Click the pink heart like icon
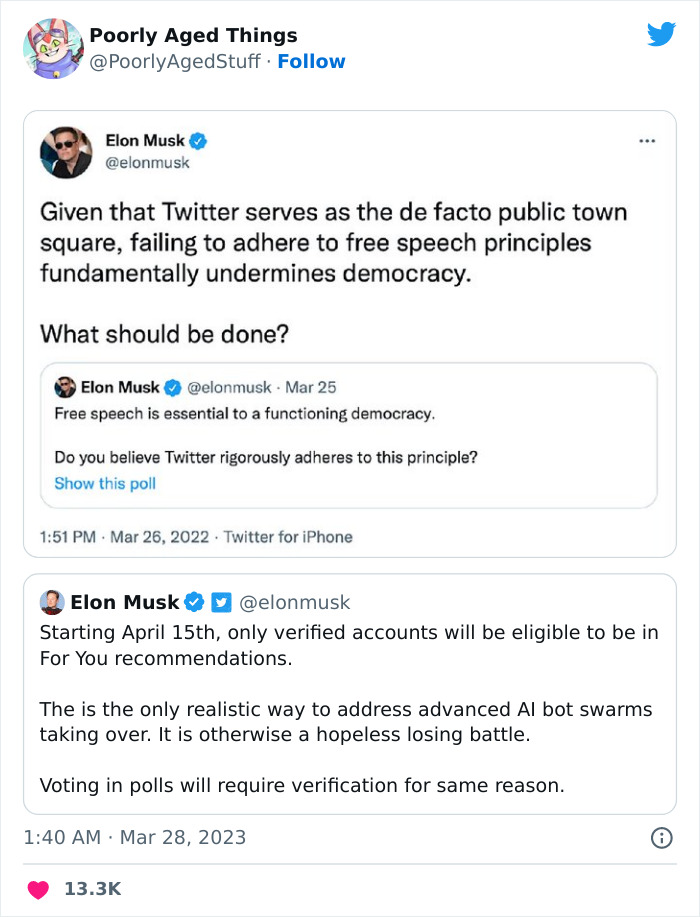The height and width of the screenshot is (917, 700). pos(38,889)
